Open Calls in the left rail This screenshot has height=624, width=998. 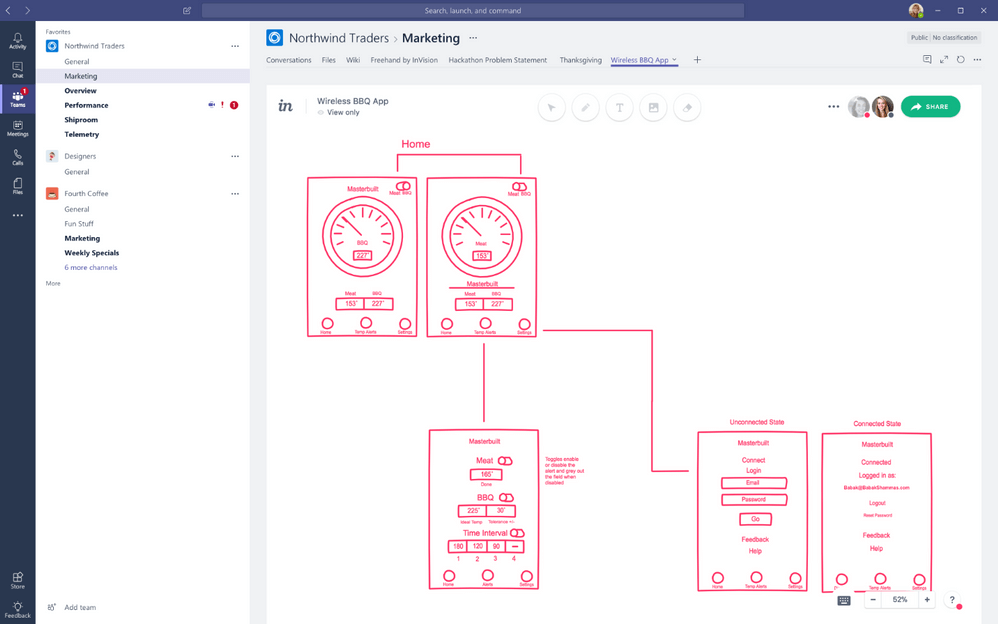click(x=17, y=157)
